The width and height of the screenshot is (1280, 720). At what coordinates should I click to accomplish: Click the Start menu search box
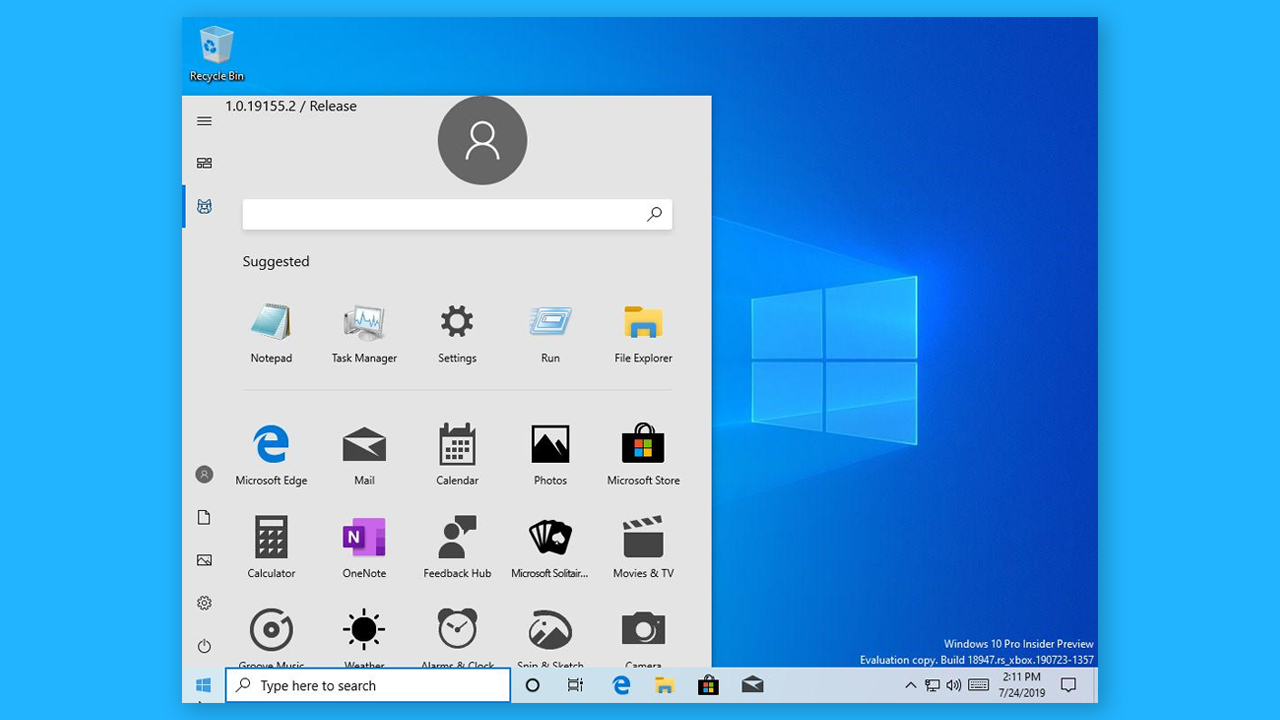457,214
